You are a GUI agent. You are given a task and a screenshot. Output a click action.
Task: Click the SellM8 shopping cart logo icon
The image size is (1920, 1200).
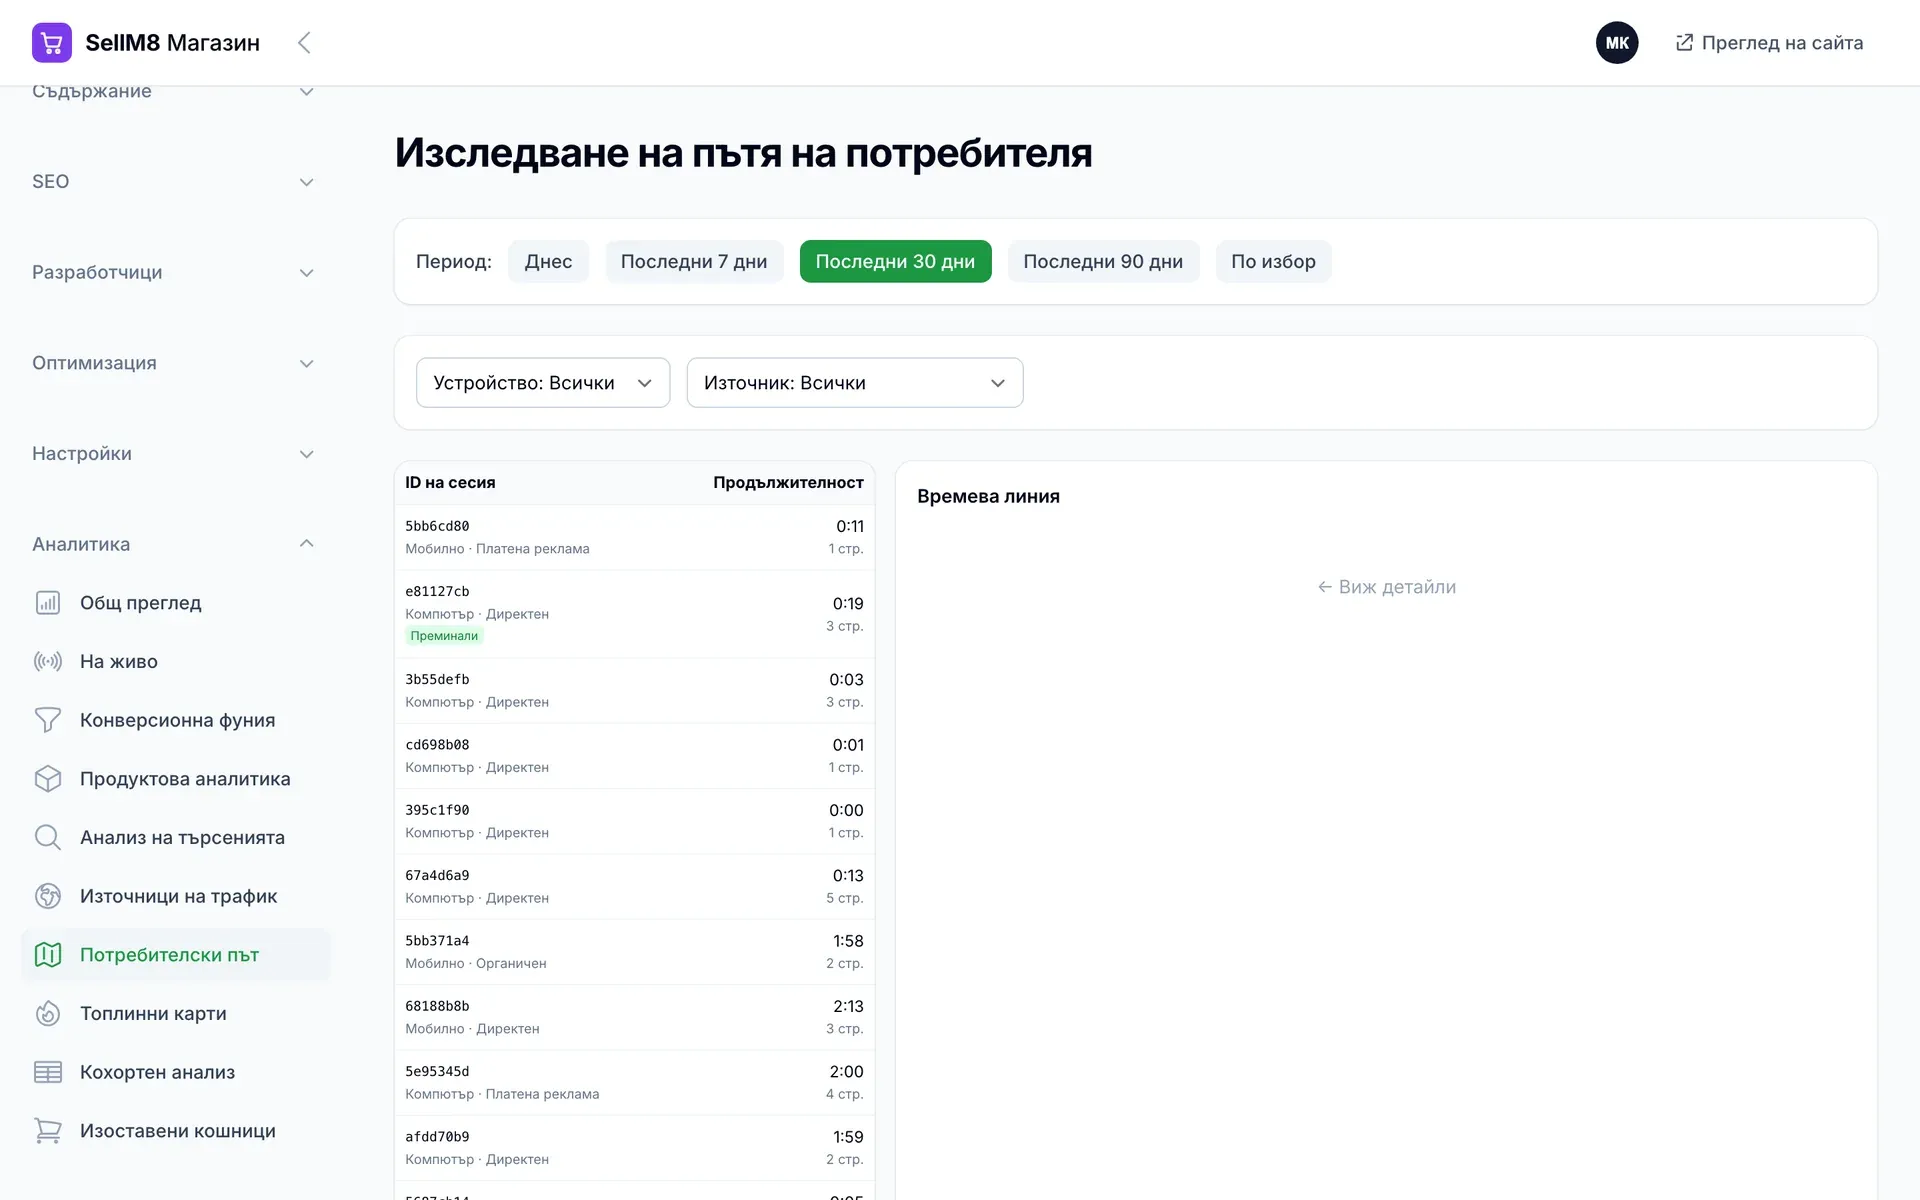(52, 43)
